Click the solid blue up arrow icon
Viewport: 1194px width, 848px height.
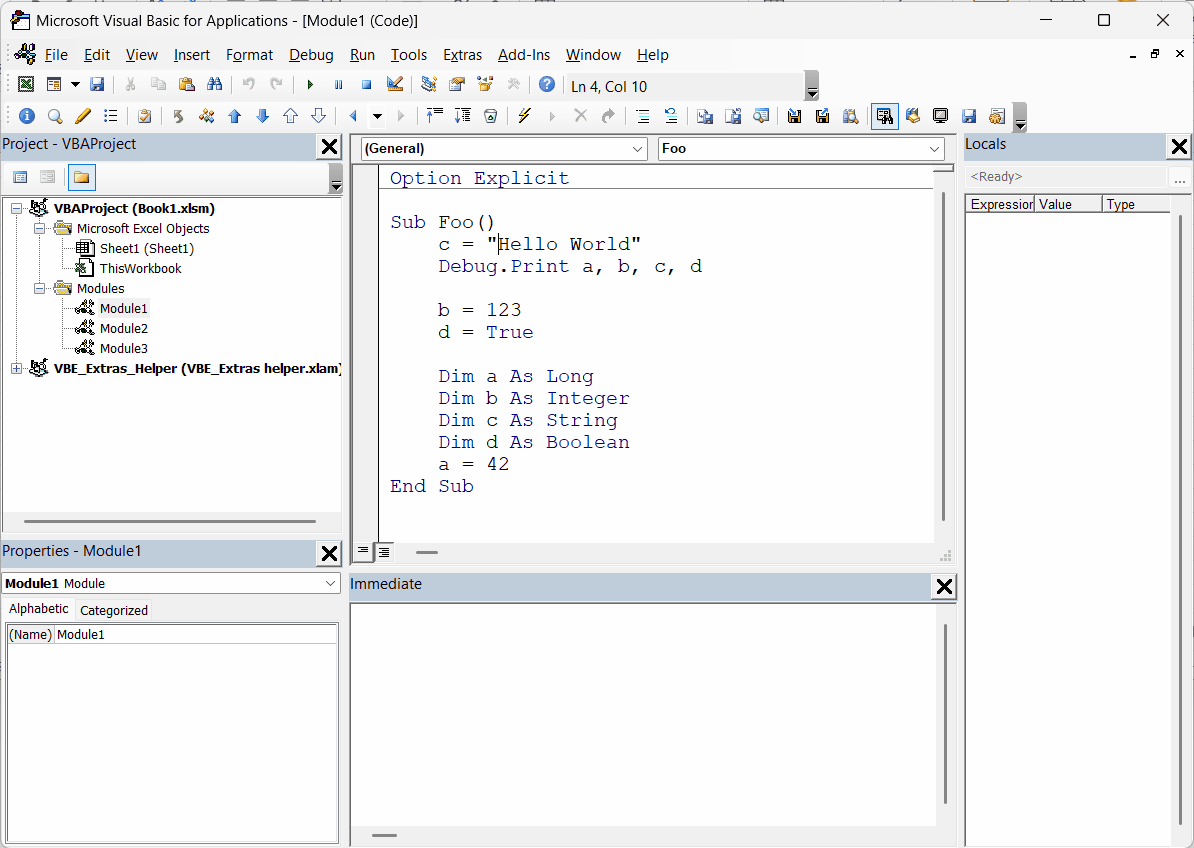(x=235, y=116)
